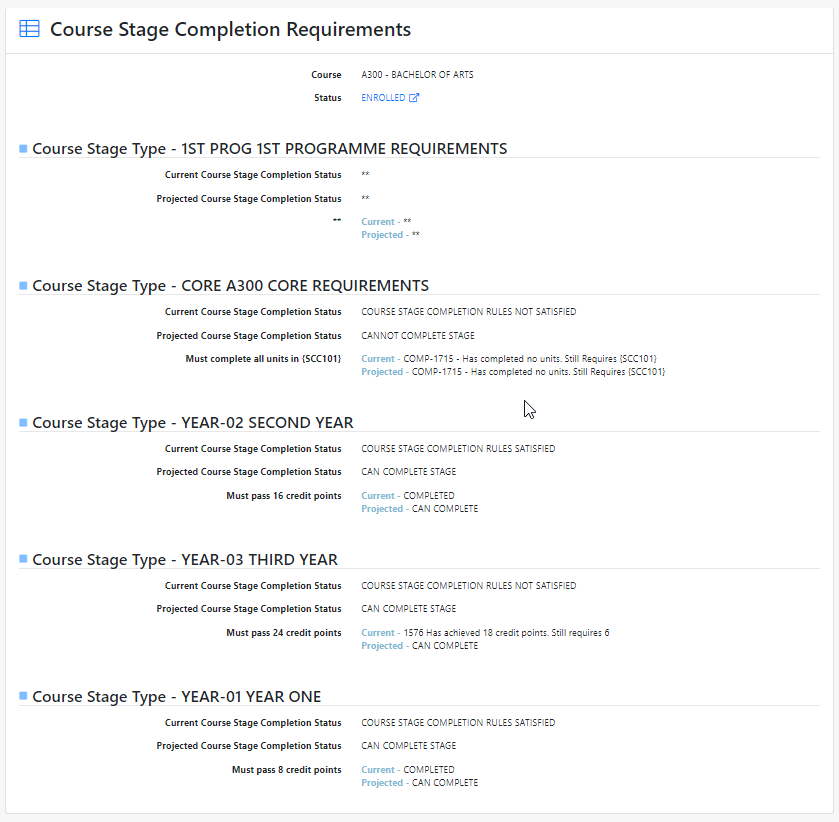The image size is (839, 822).
Task: Click the blue square marker on YEAR-03 THIRD YEAR header
Action: [x=22, y=559]
